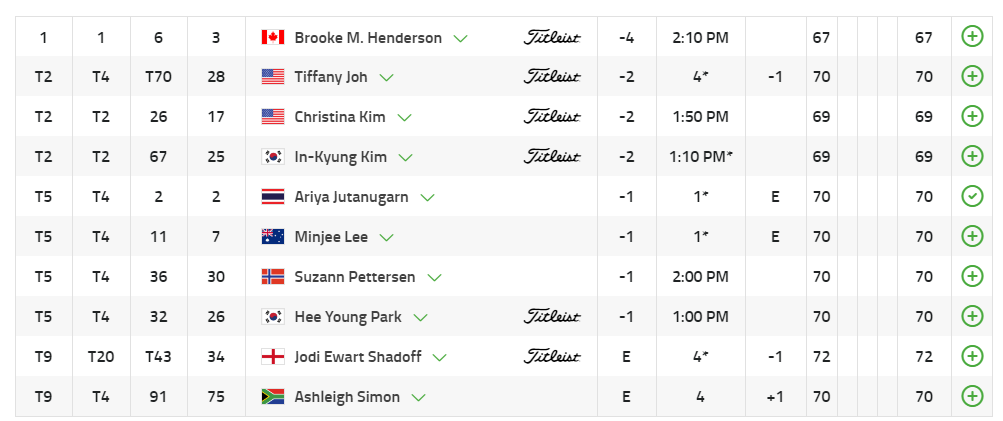Click the Titleist logo beside Hee Young Park
Viewport: 1003px width, 421px height.
click(x=552, y=316)
